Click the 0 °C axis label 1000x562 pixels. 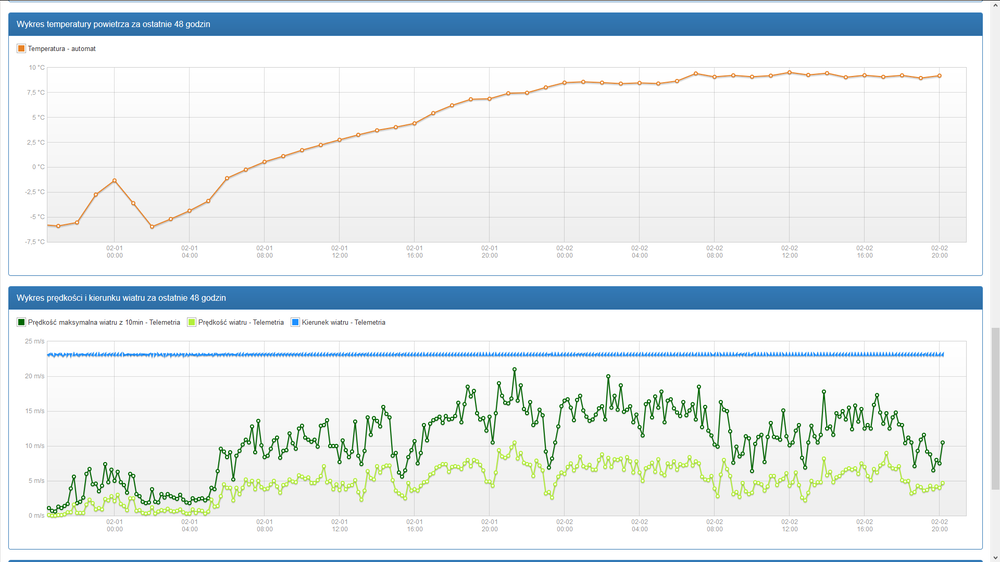(38, 167)
